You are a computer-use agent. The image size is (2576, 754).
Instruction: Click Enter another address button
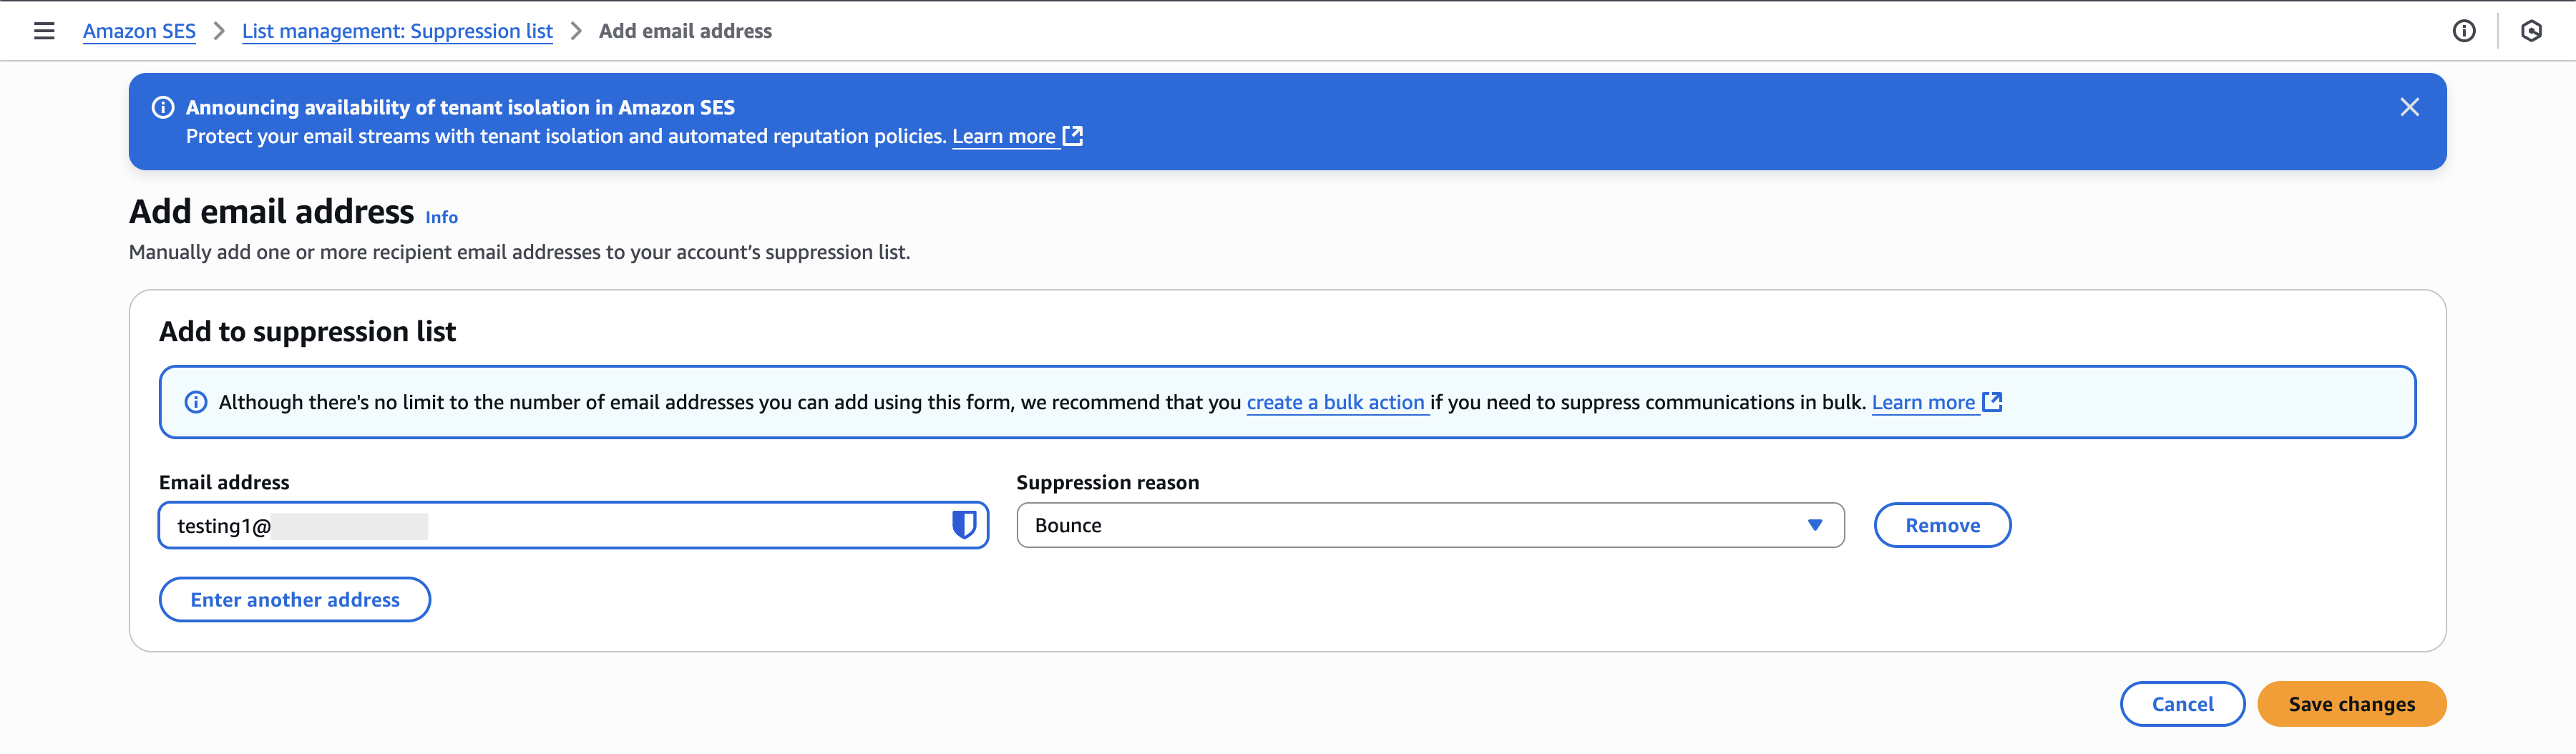[295, 599]
